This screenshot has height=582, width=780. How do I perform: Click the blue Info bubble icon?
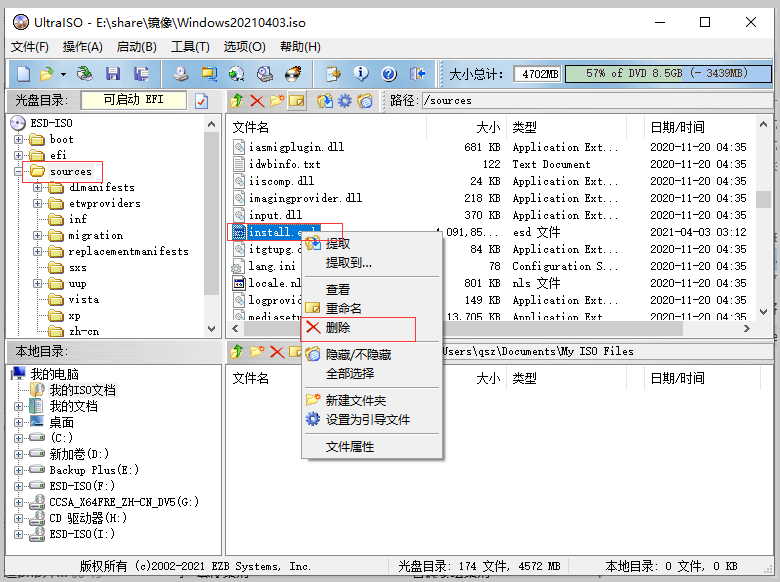361,74
